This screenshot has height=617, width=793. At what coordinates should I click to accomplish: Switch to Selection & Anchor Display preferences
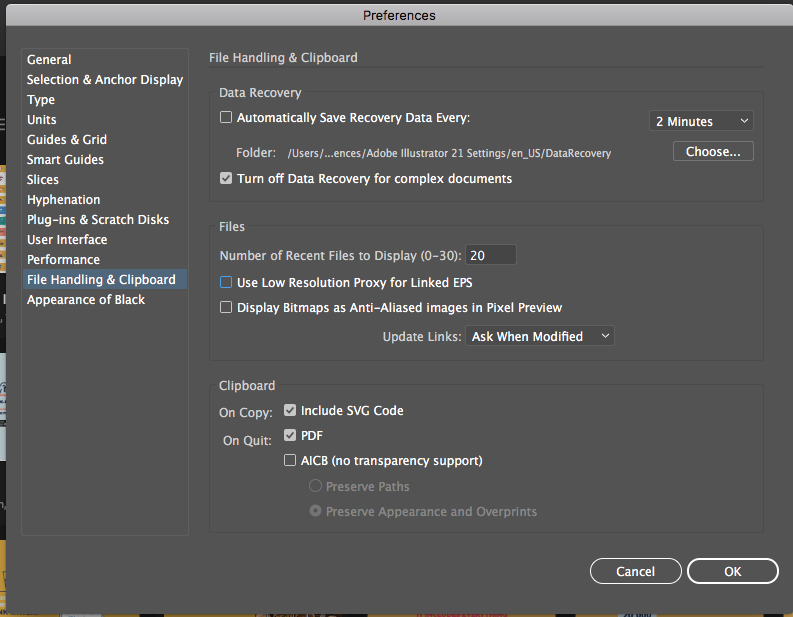105,80
